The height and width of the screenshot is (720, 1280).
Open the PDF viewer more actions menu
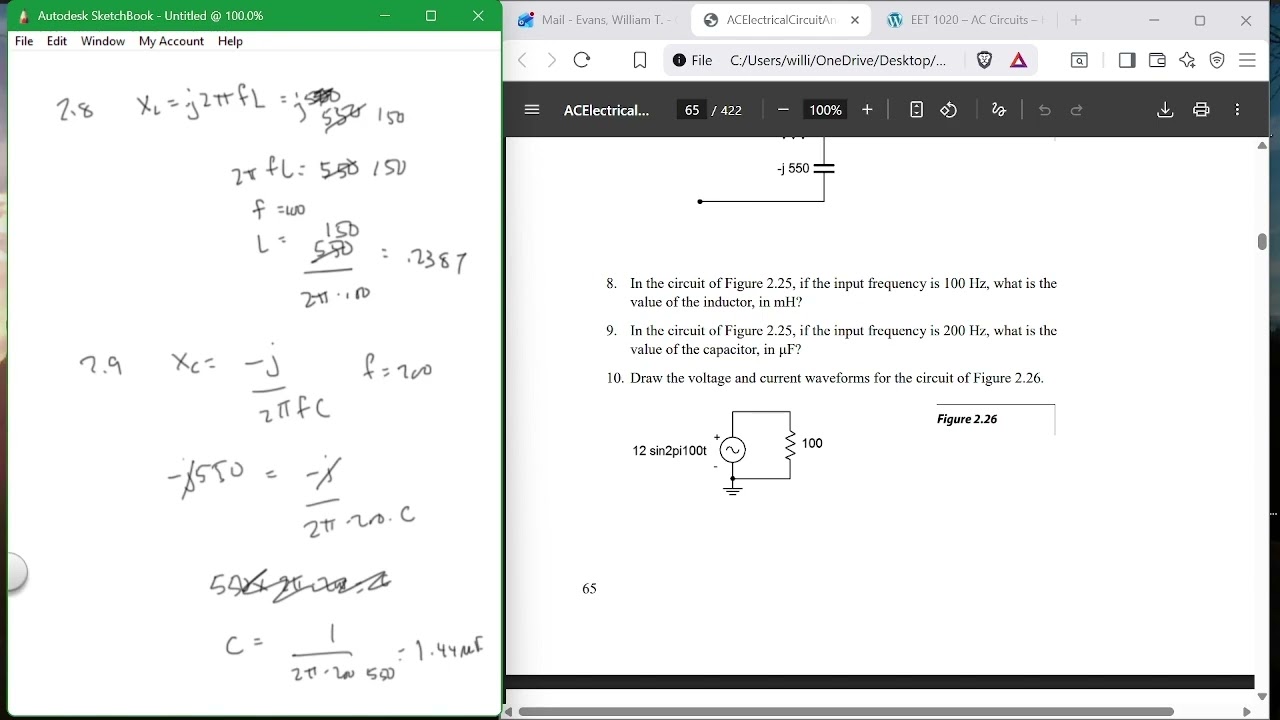pos(1238,110)
